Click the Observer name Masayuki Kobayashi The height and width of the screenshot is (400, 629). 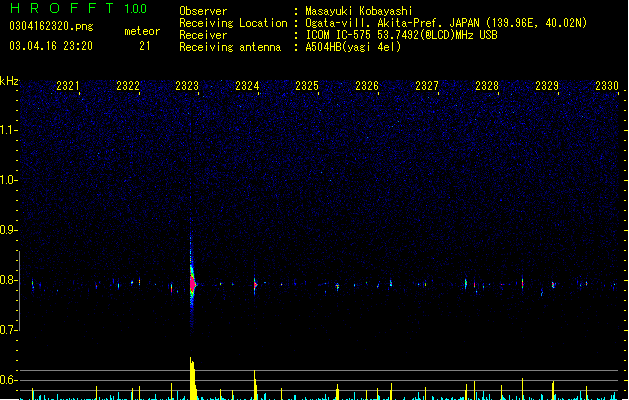coord(359,11)
